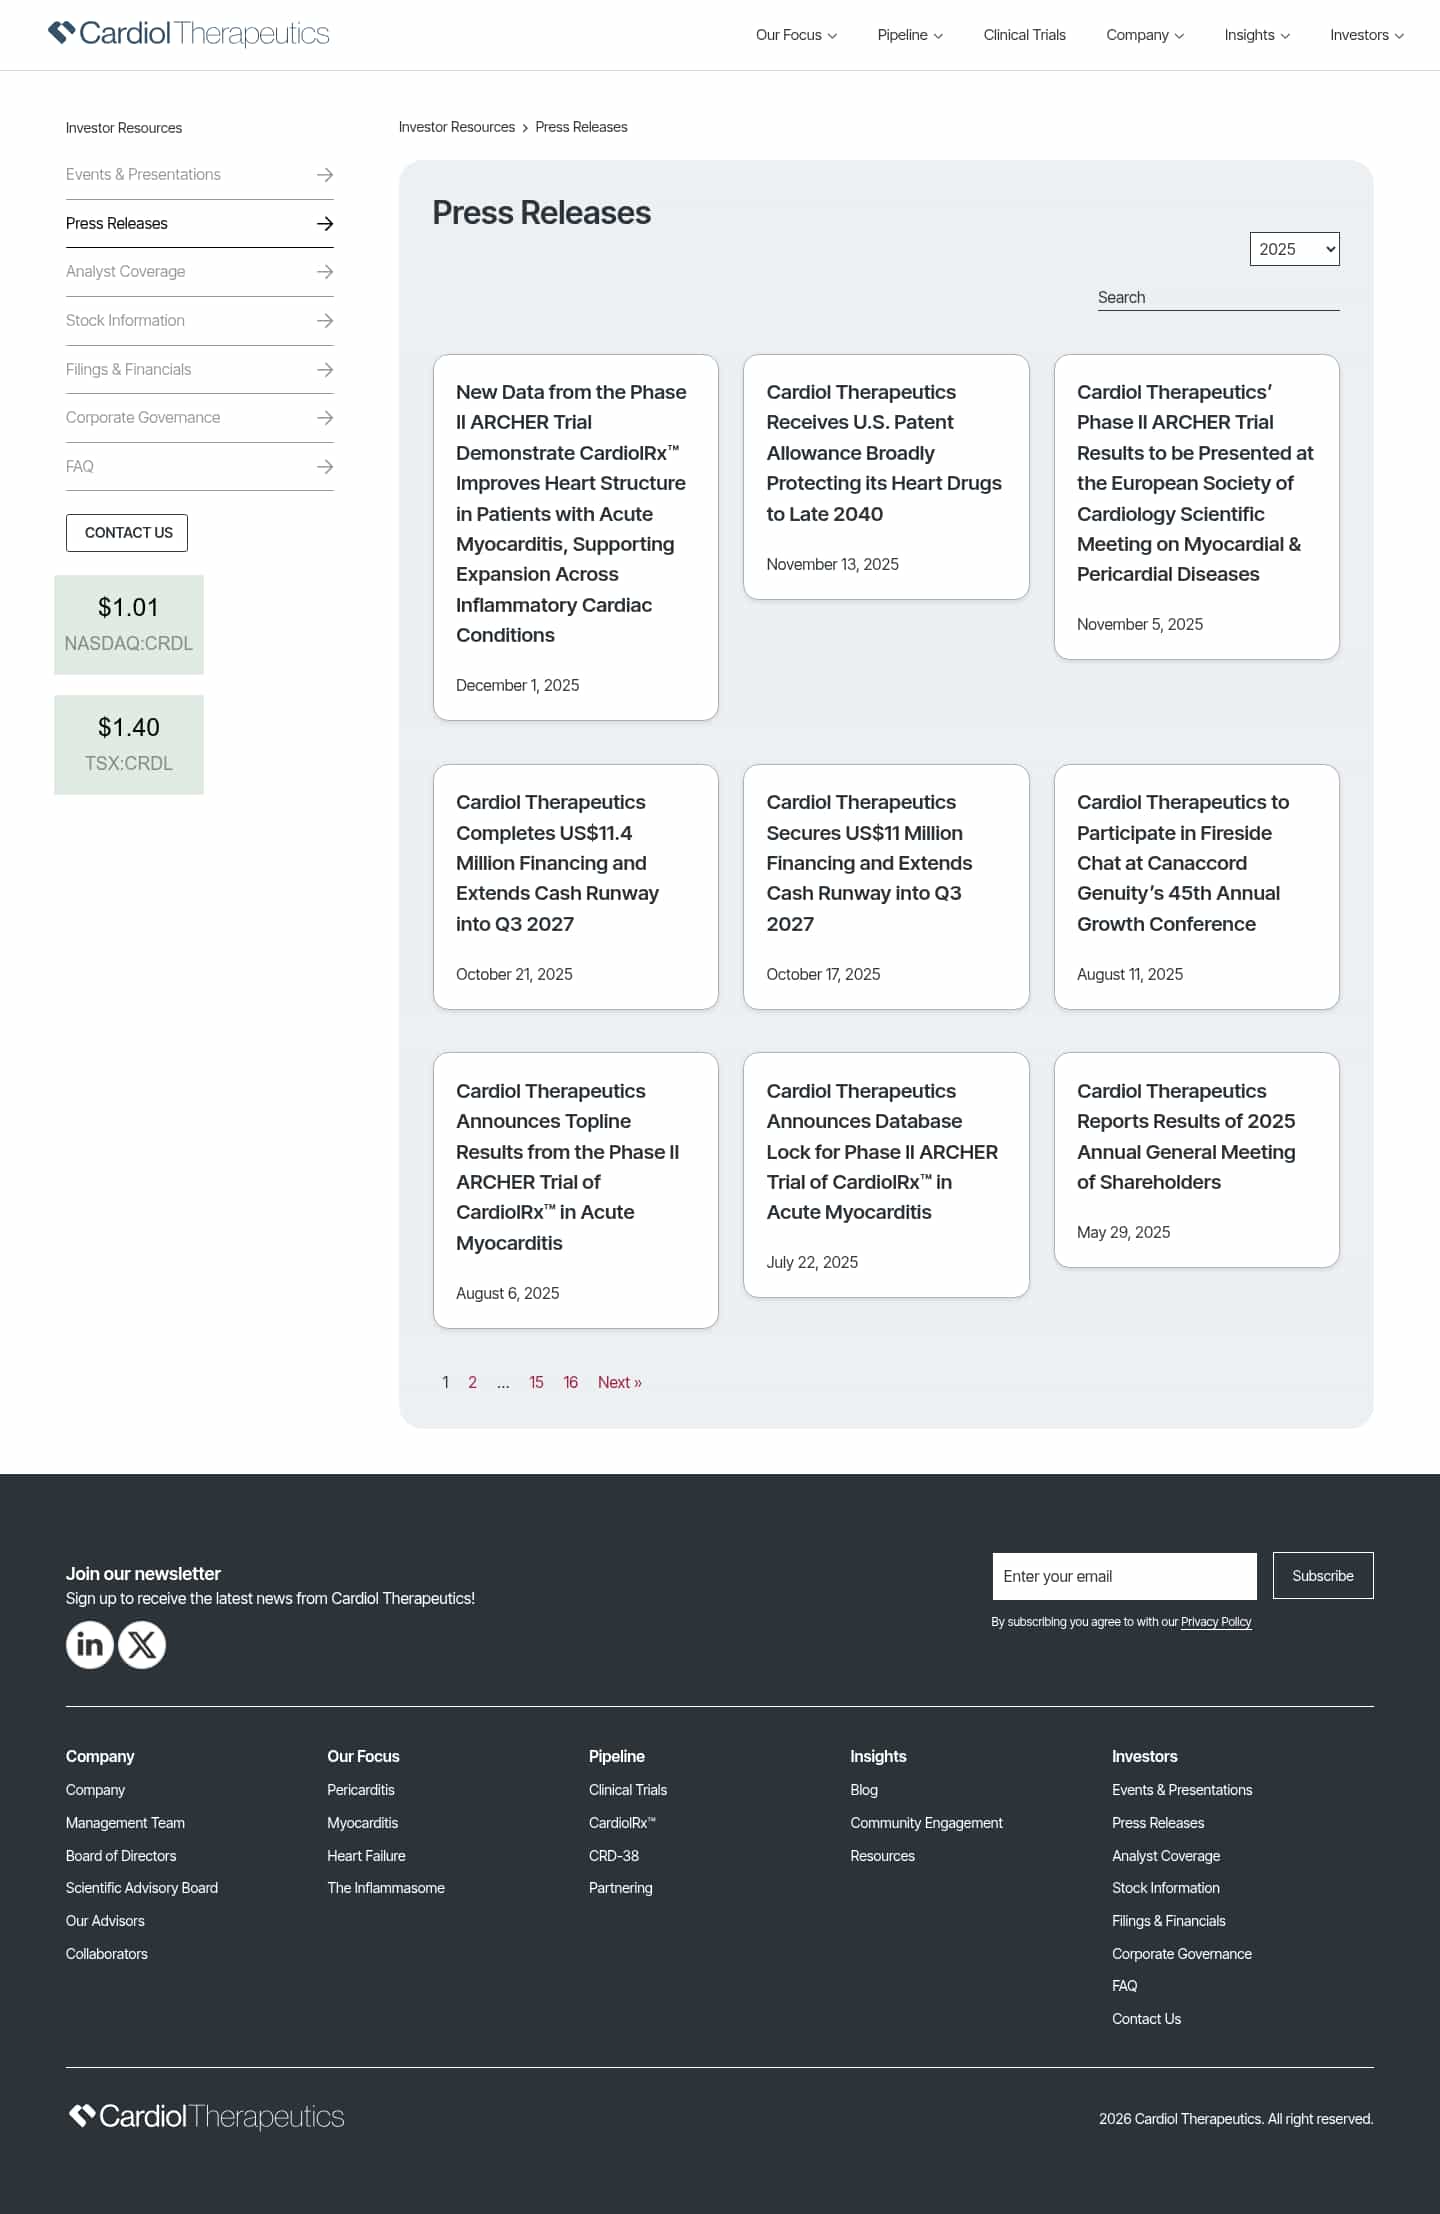
Task: Open ARCHER Database Lock press release
Action: coord(886,1175)
